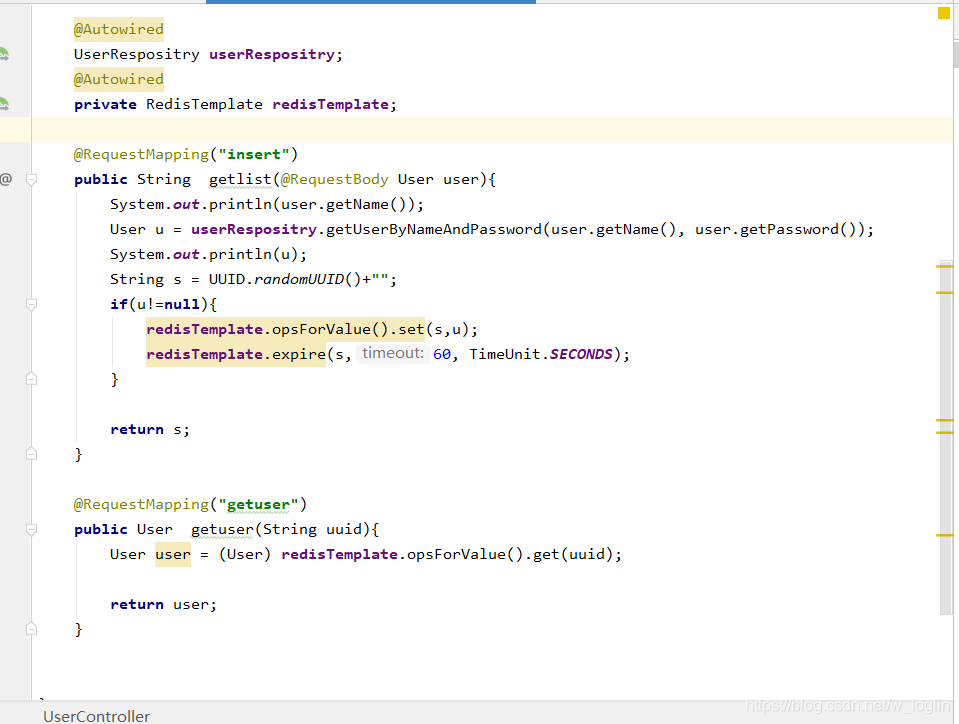
Task: Click warning stripe mark beside getuser declaration
Action: [944, 535]
